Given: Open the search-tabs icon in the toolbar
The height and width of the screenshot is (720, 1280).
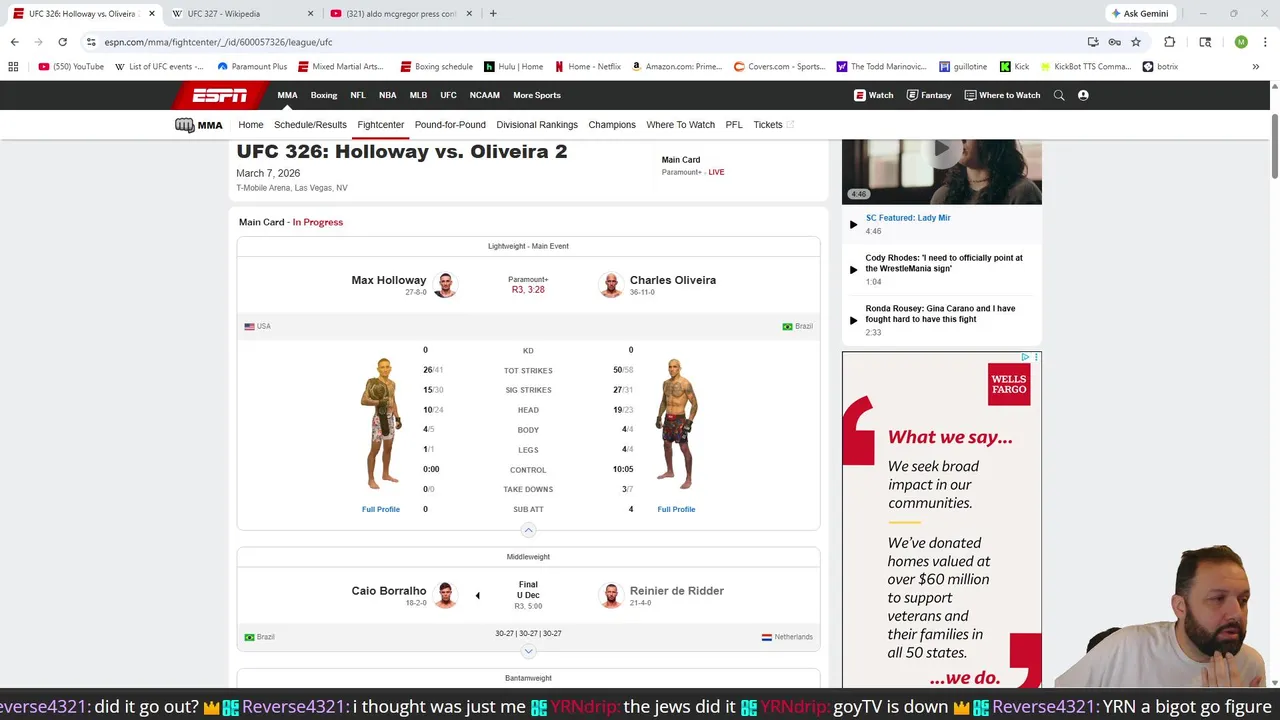Looking at the screenshot, I should [1205, 42].
